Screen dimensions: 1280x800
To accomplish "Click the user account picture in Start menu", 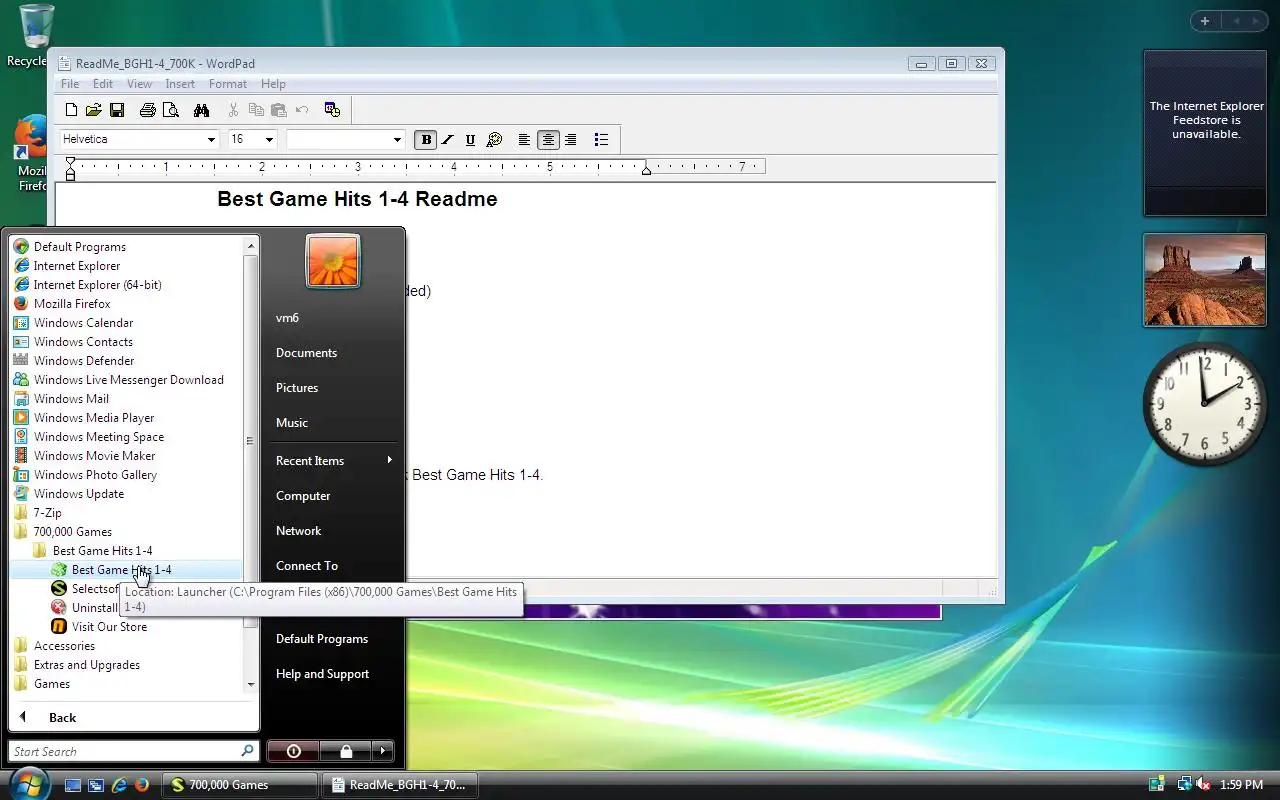I will [x=333, y=261].
